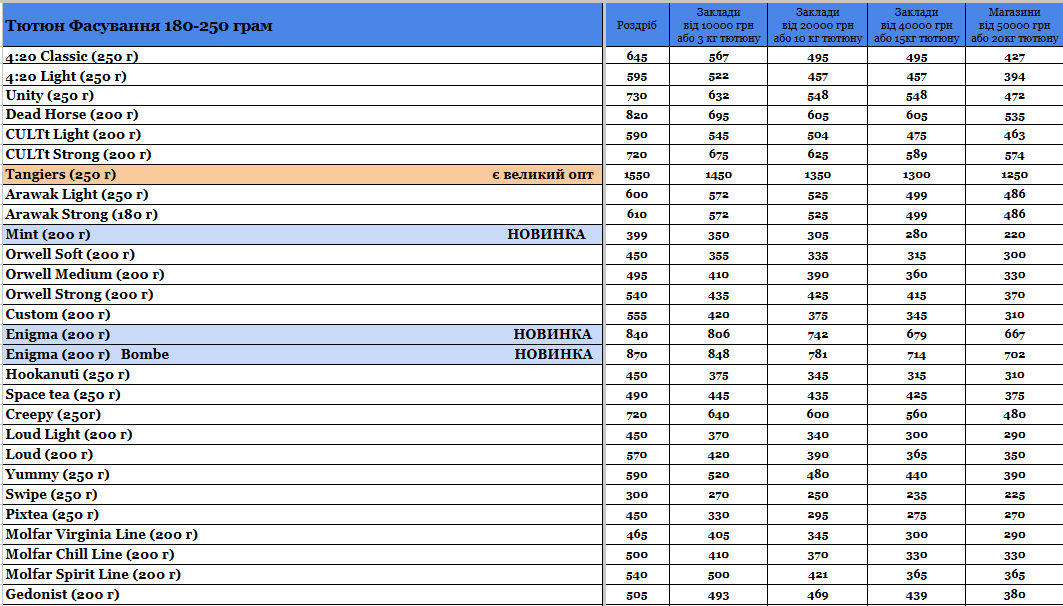Click the є великий опт note

(542, 175)
